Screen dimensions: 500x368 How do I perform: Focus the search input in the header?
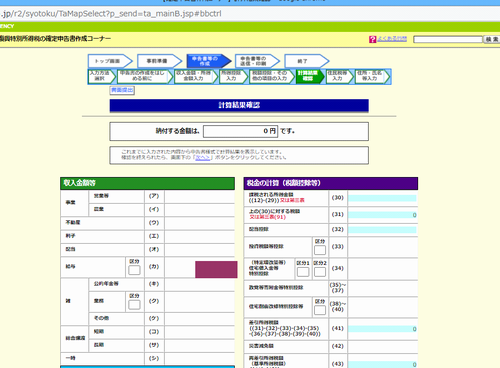(x=448, y=39)
